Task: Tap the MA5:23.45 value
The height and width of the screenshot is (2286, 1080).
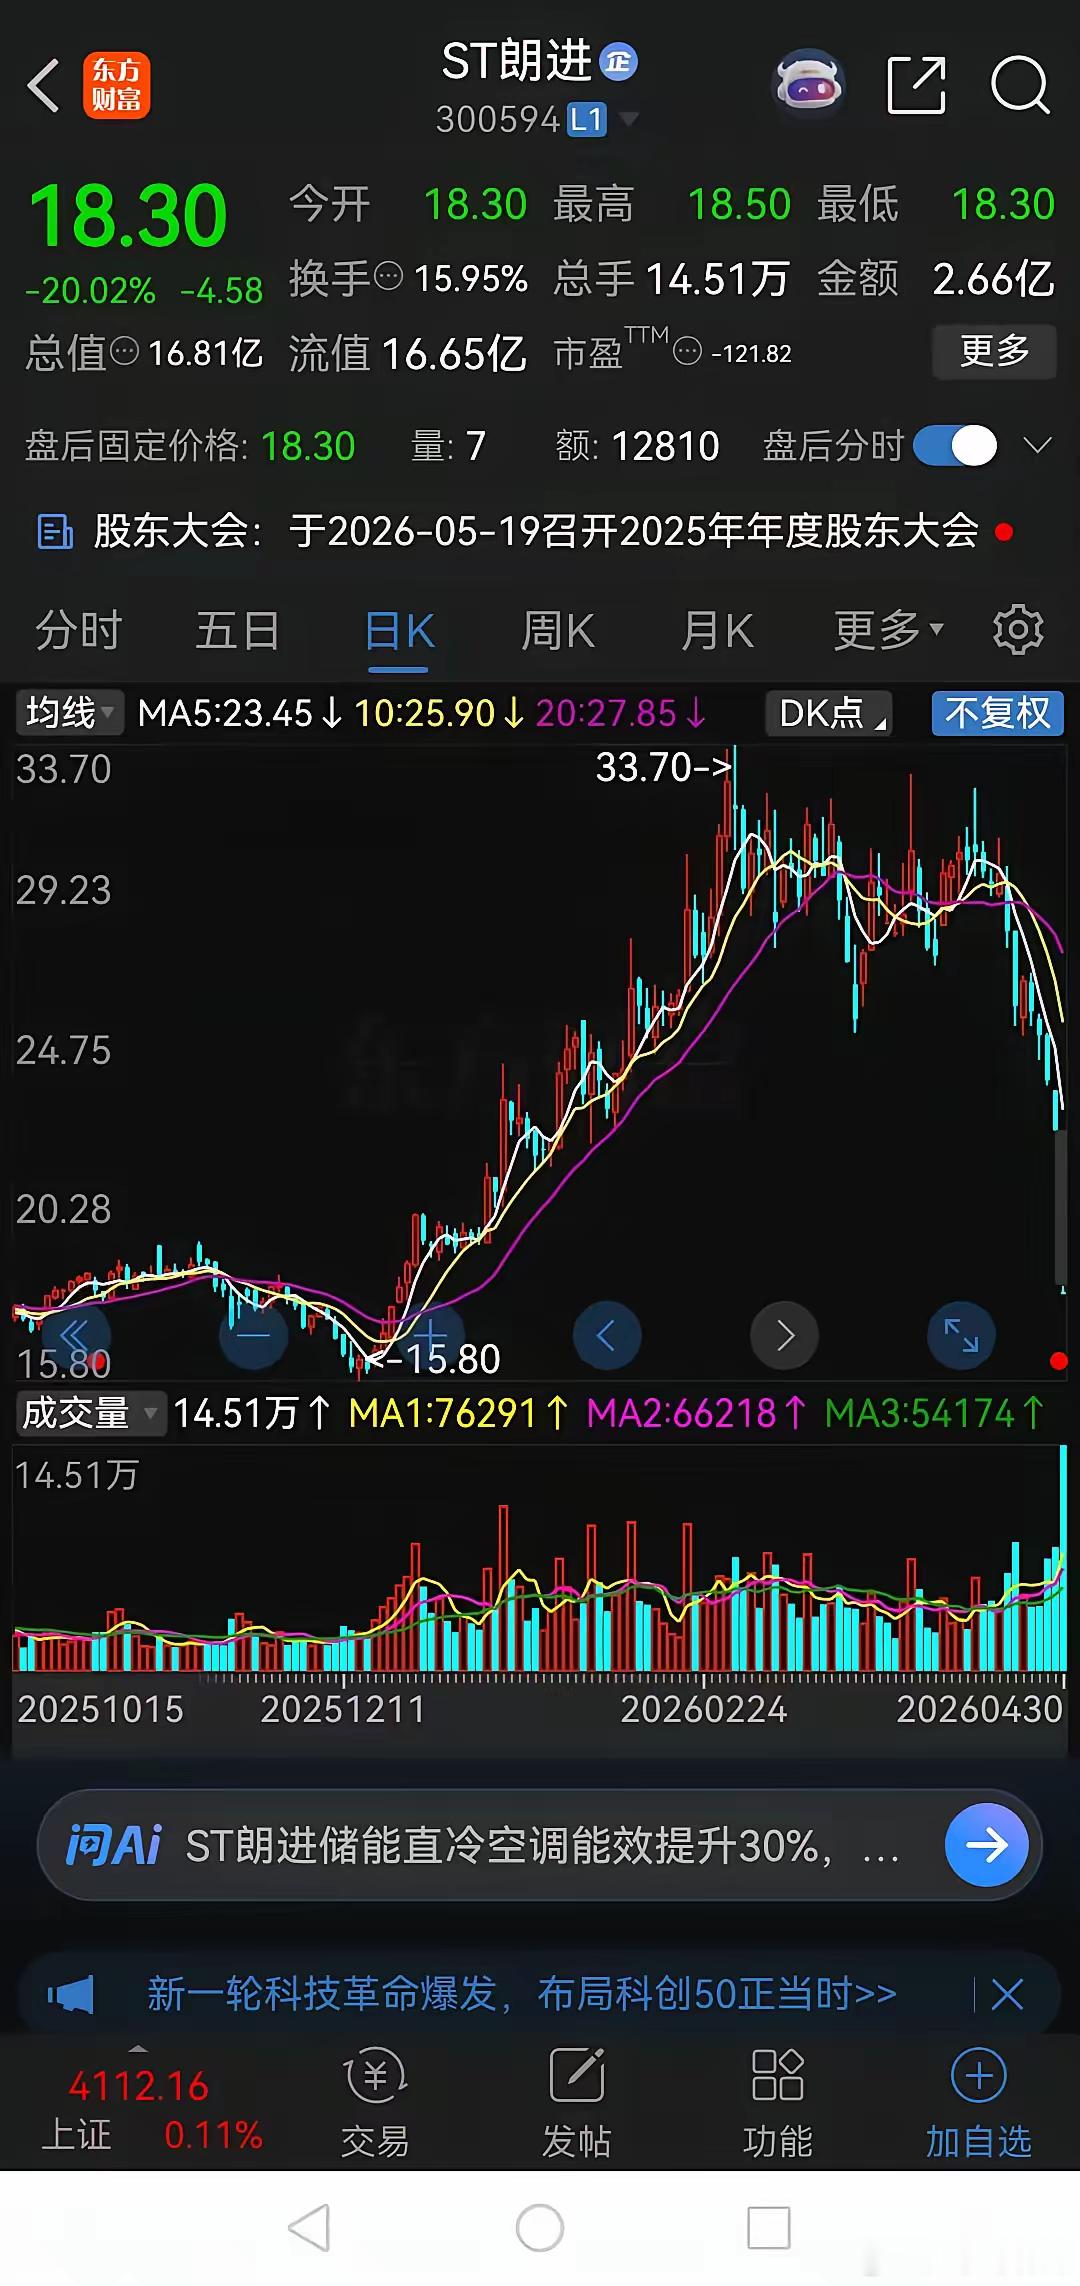Action: 225,713
